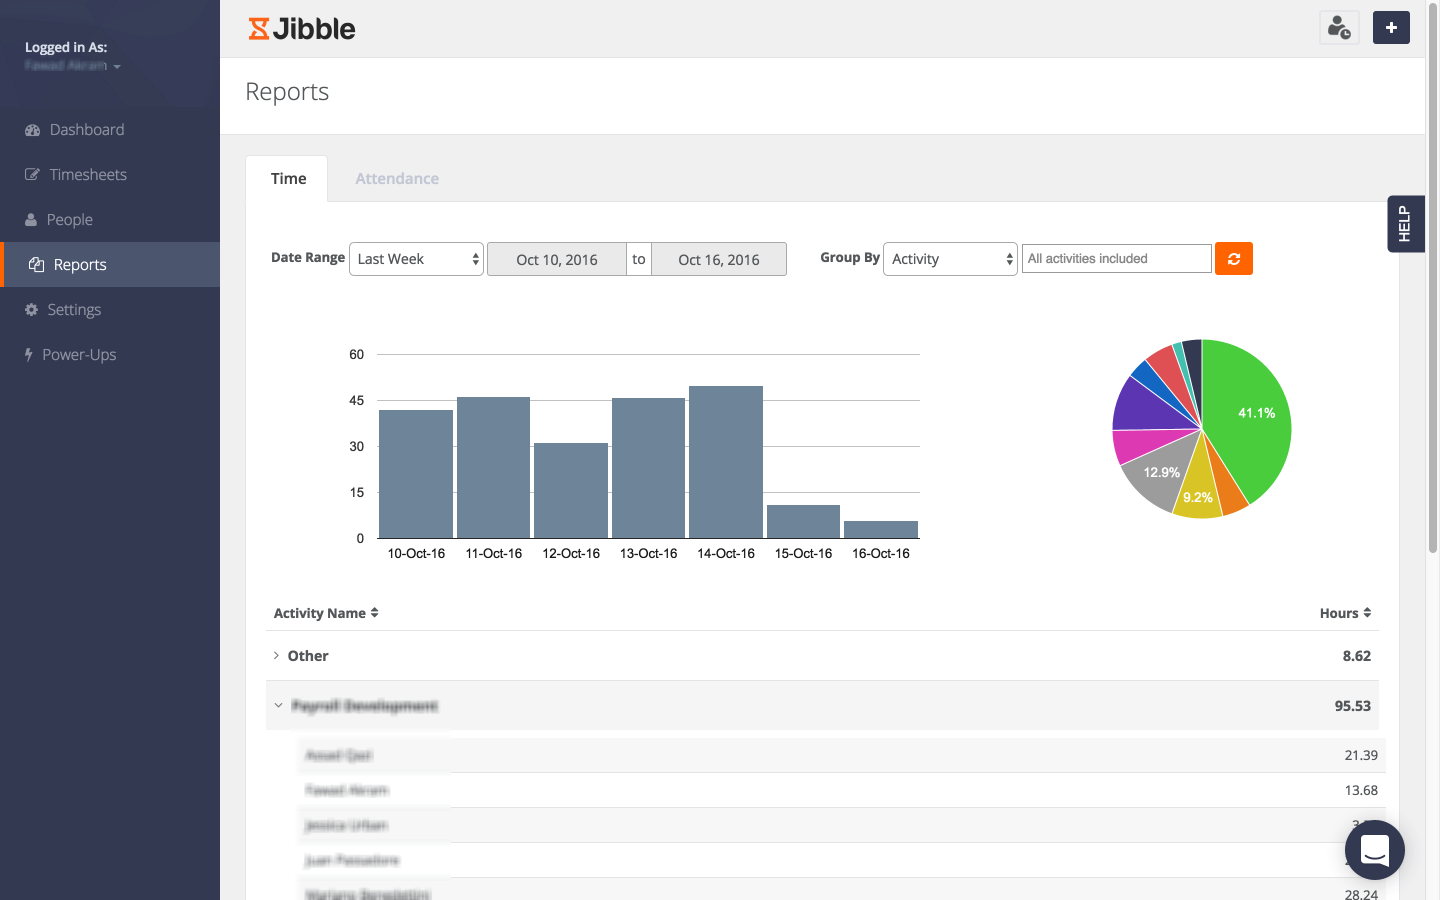Switch to the Attendance tab
Image resolution: width=1440 pixels, height=900 pixels.
click(x=396, y=178)
